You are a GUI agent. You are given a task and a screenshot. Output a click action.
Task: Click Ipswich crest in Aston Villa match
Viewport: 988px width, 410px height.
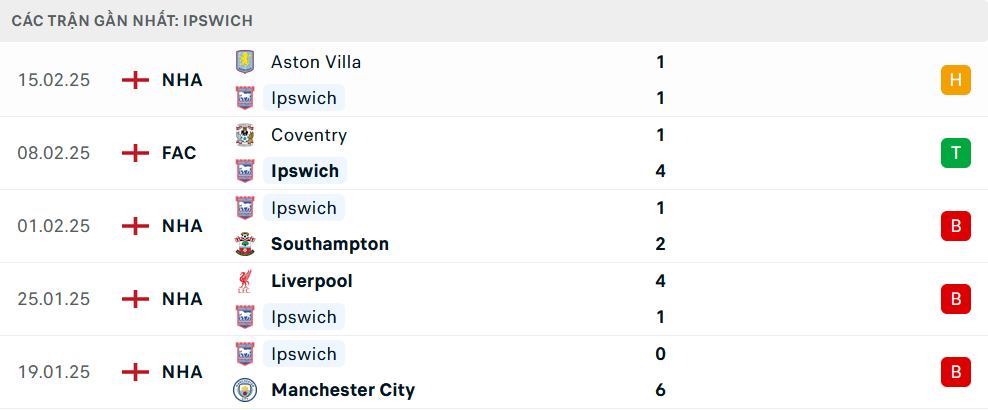[244, 98]
